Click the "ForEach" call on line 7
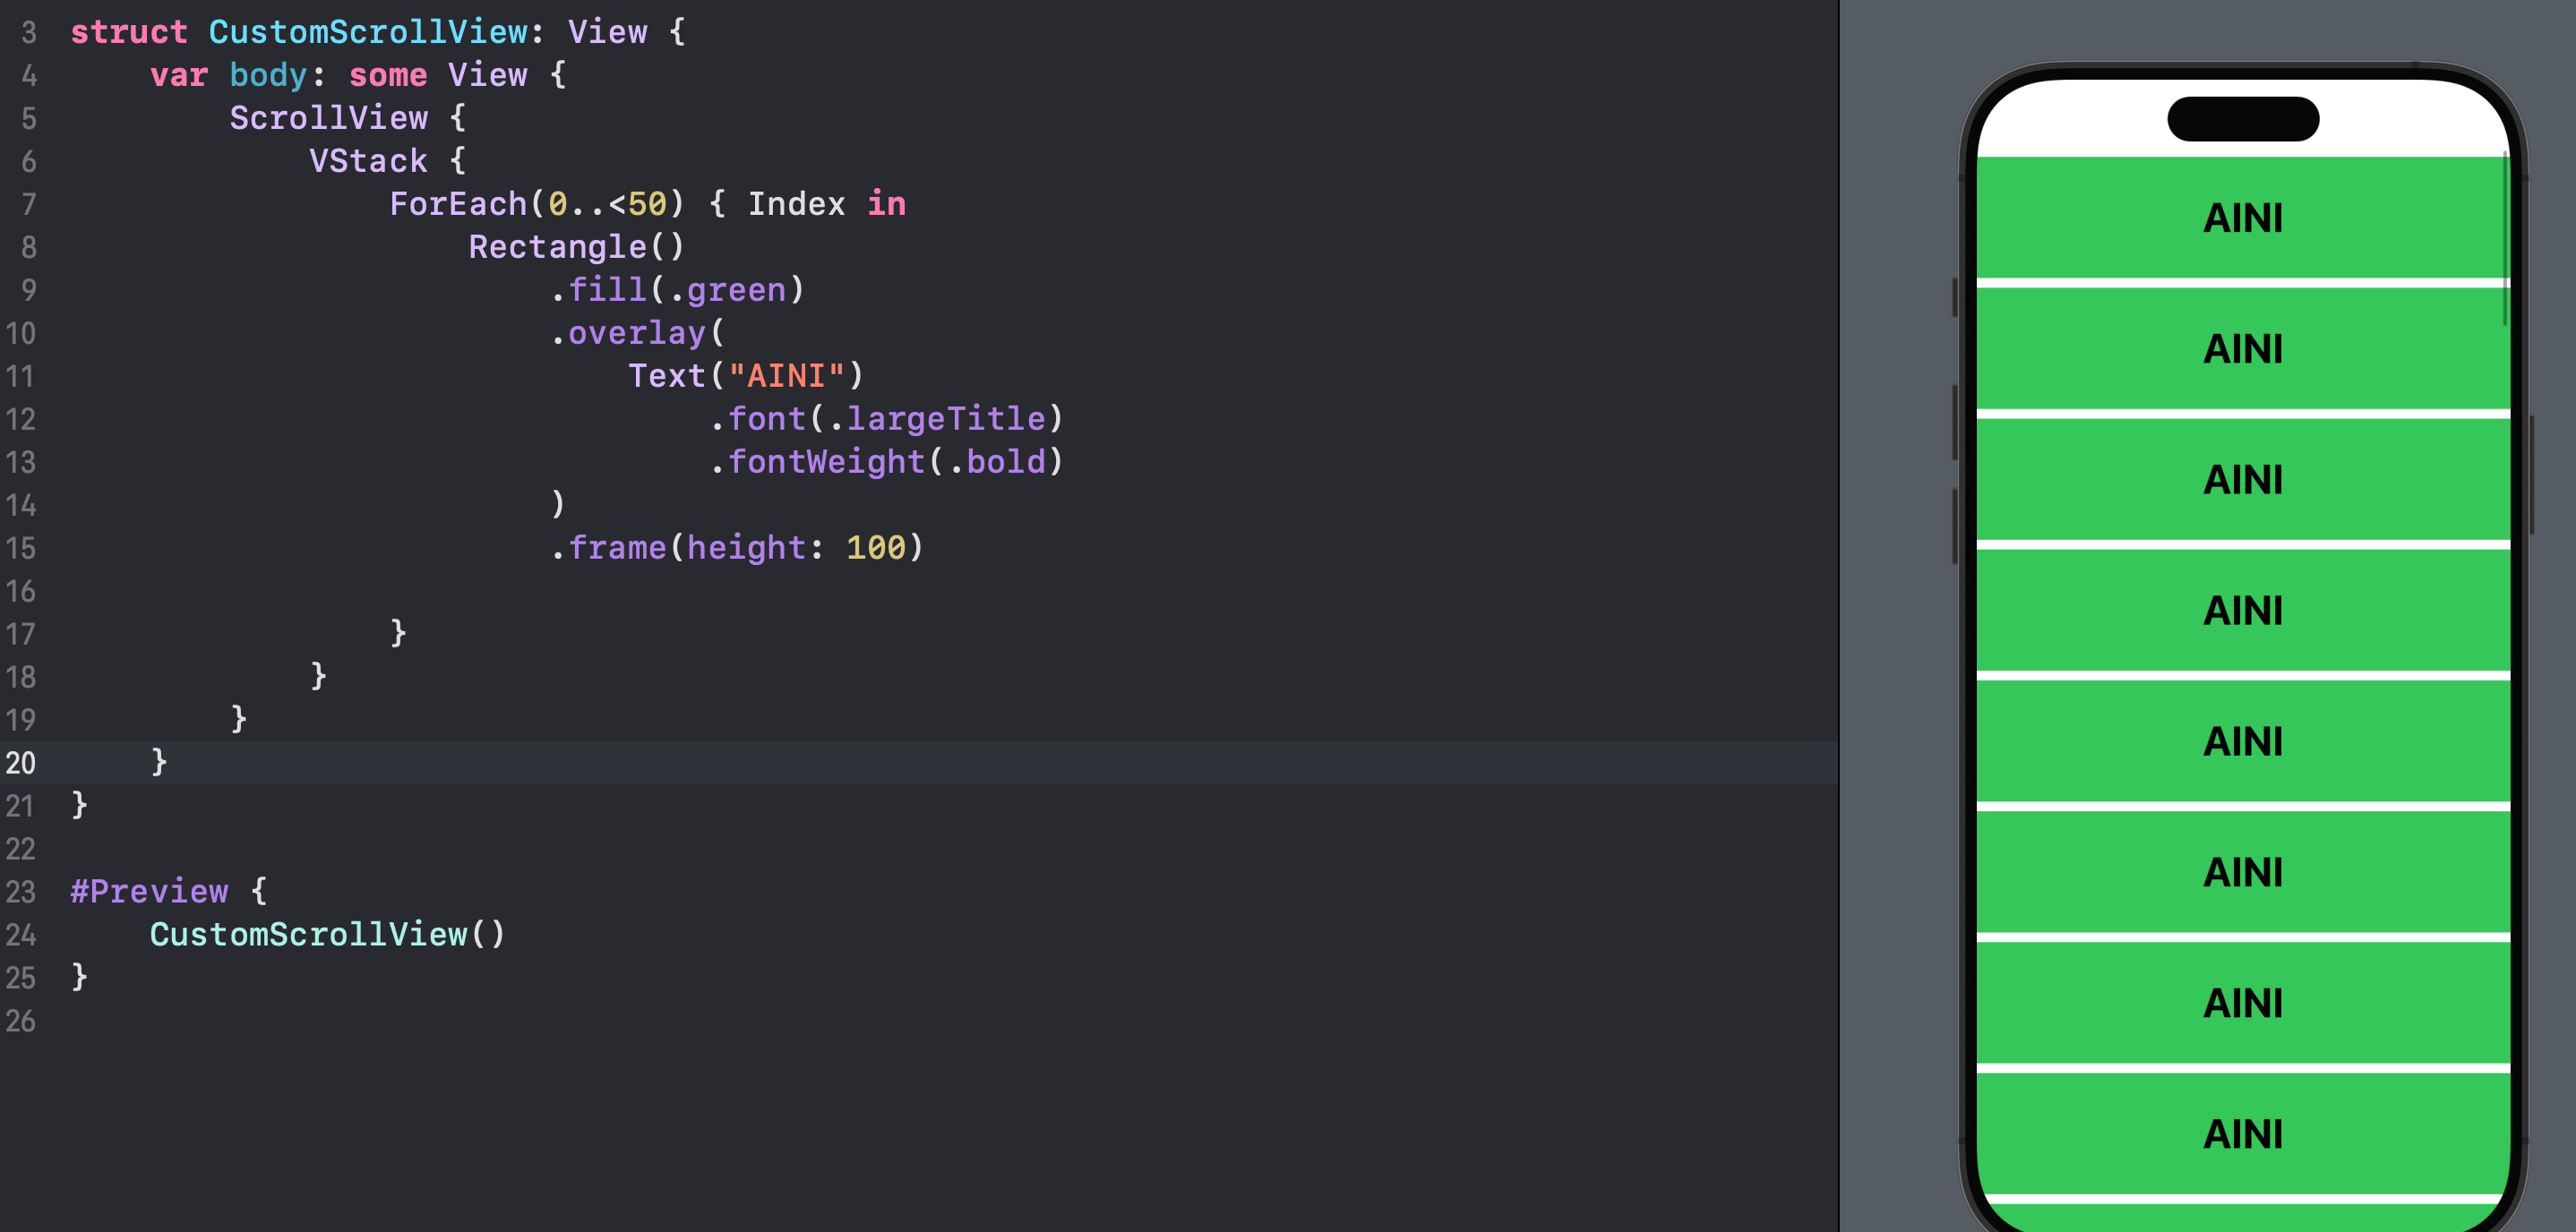The image size is (2576, 1232). [x=458, y=204]
